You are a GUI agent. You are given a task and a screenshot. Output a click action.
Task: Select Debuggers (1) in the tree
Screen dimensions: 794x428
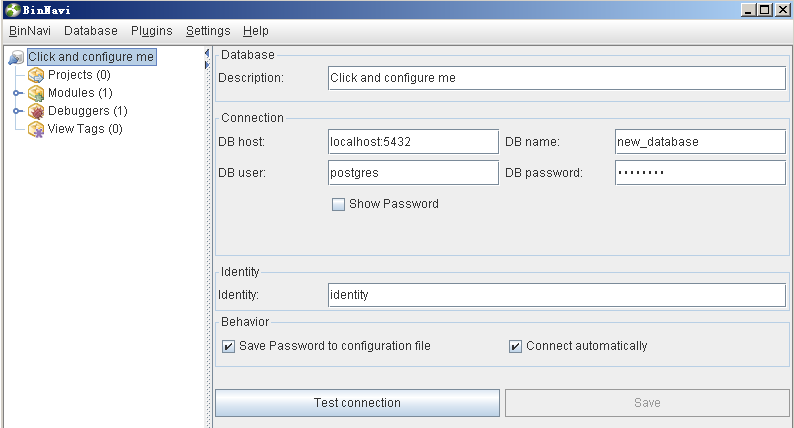[x=88, y=110]
